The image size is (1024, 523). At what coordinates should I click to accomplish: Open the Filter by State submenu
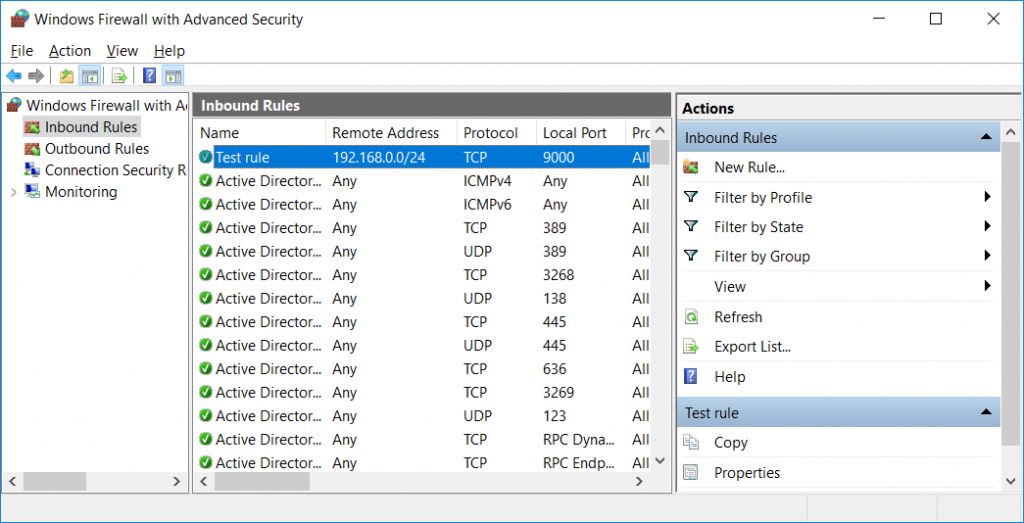pyautogui.click(x=987, y=227)
